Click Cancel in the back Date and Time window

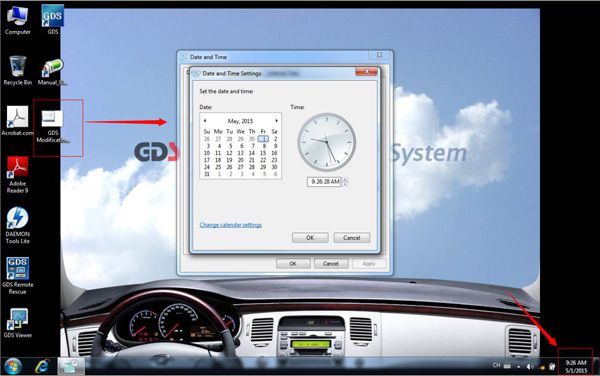click(331, 264)
